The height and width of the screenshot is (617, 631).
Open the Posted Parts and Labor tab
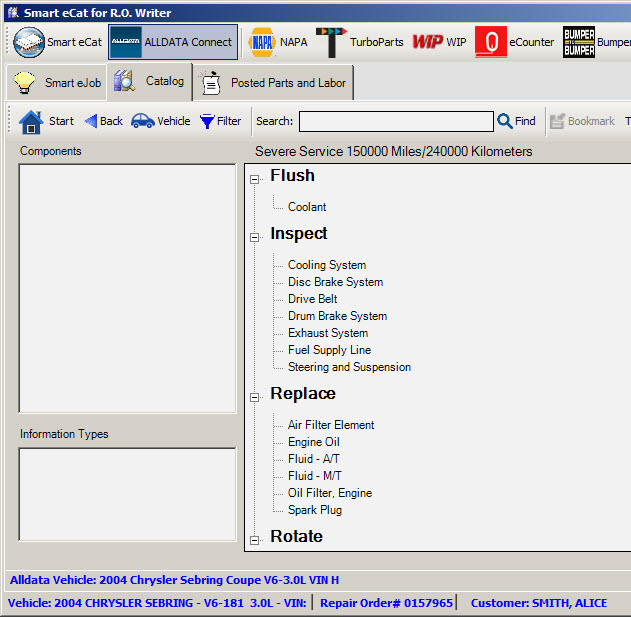pos(274,83)
